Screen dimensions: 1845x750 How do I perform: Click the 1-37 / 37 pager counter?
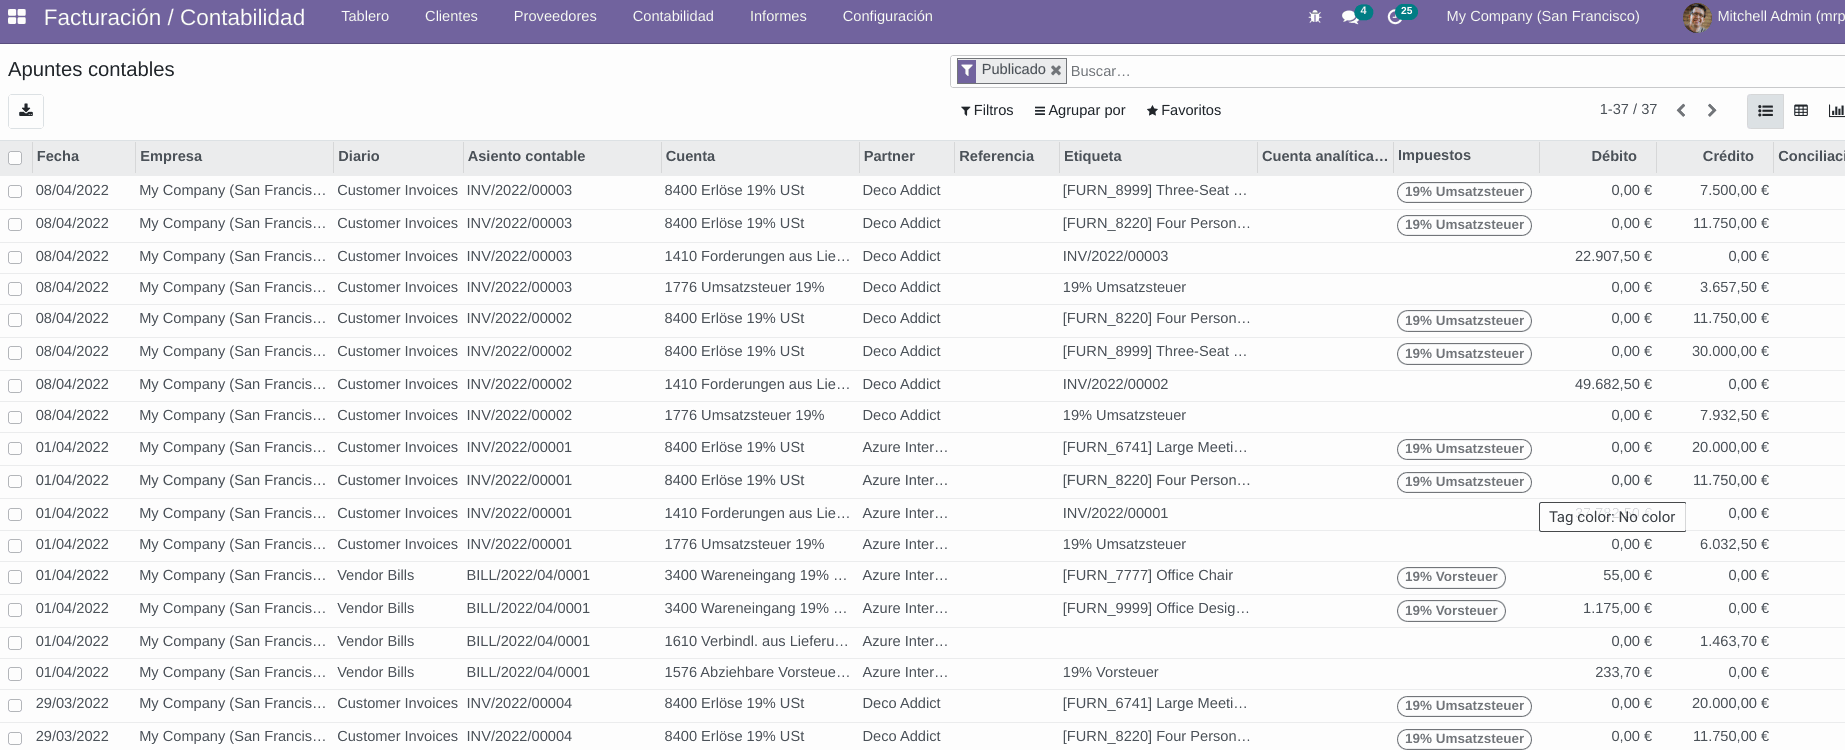coord(1628,109)
